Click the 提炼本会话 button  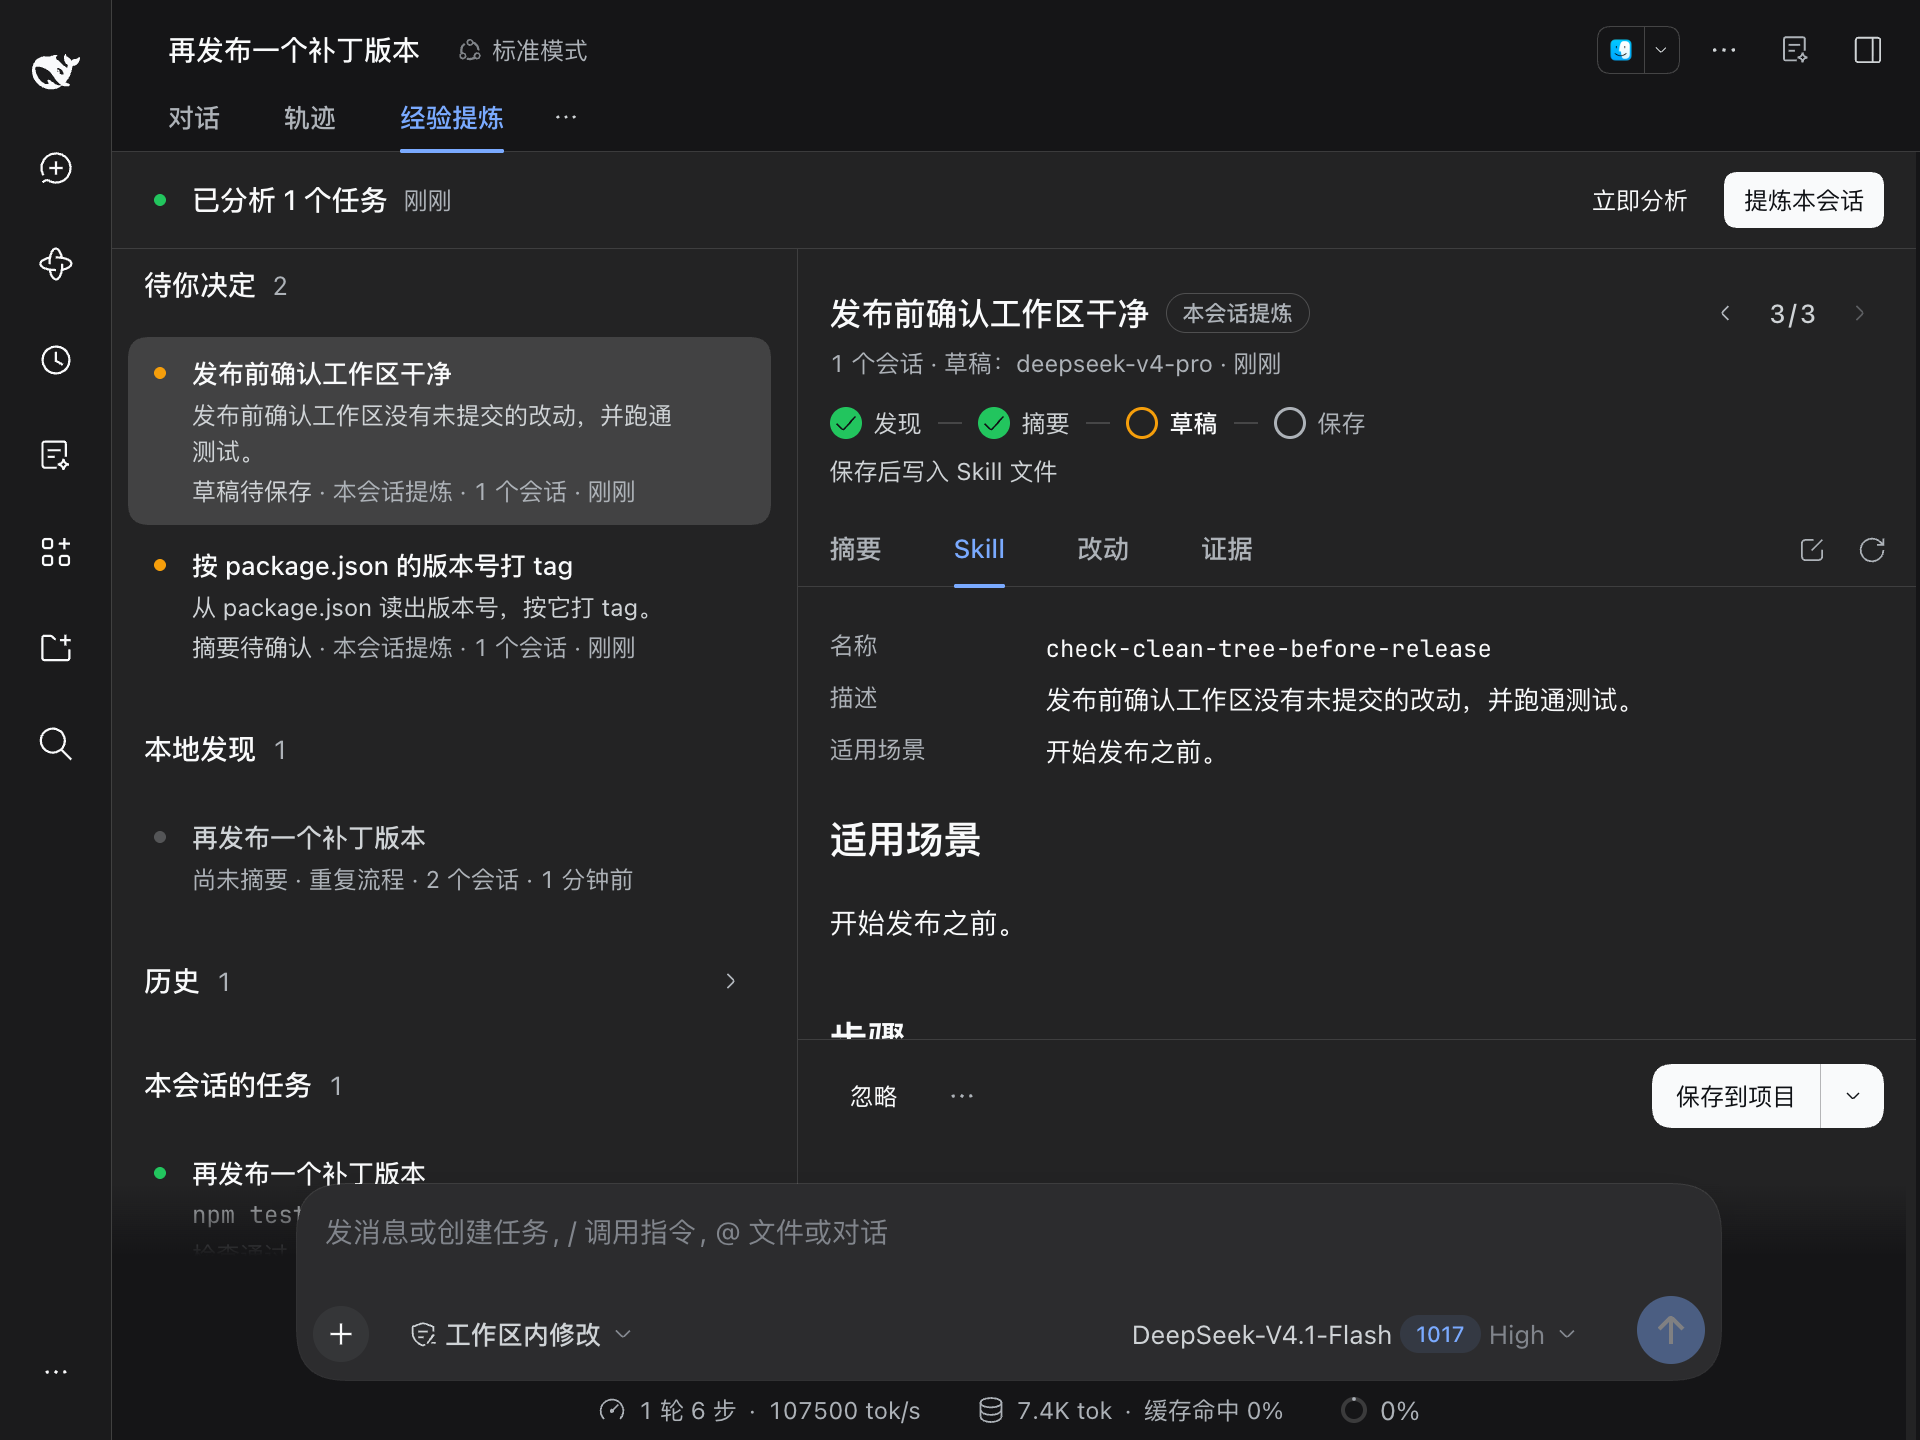[1804, 200]
